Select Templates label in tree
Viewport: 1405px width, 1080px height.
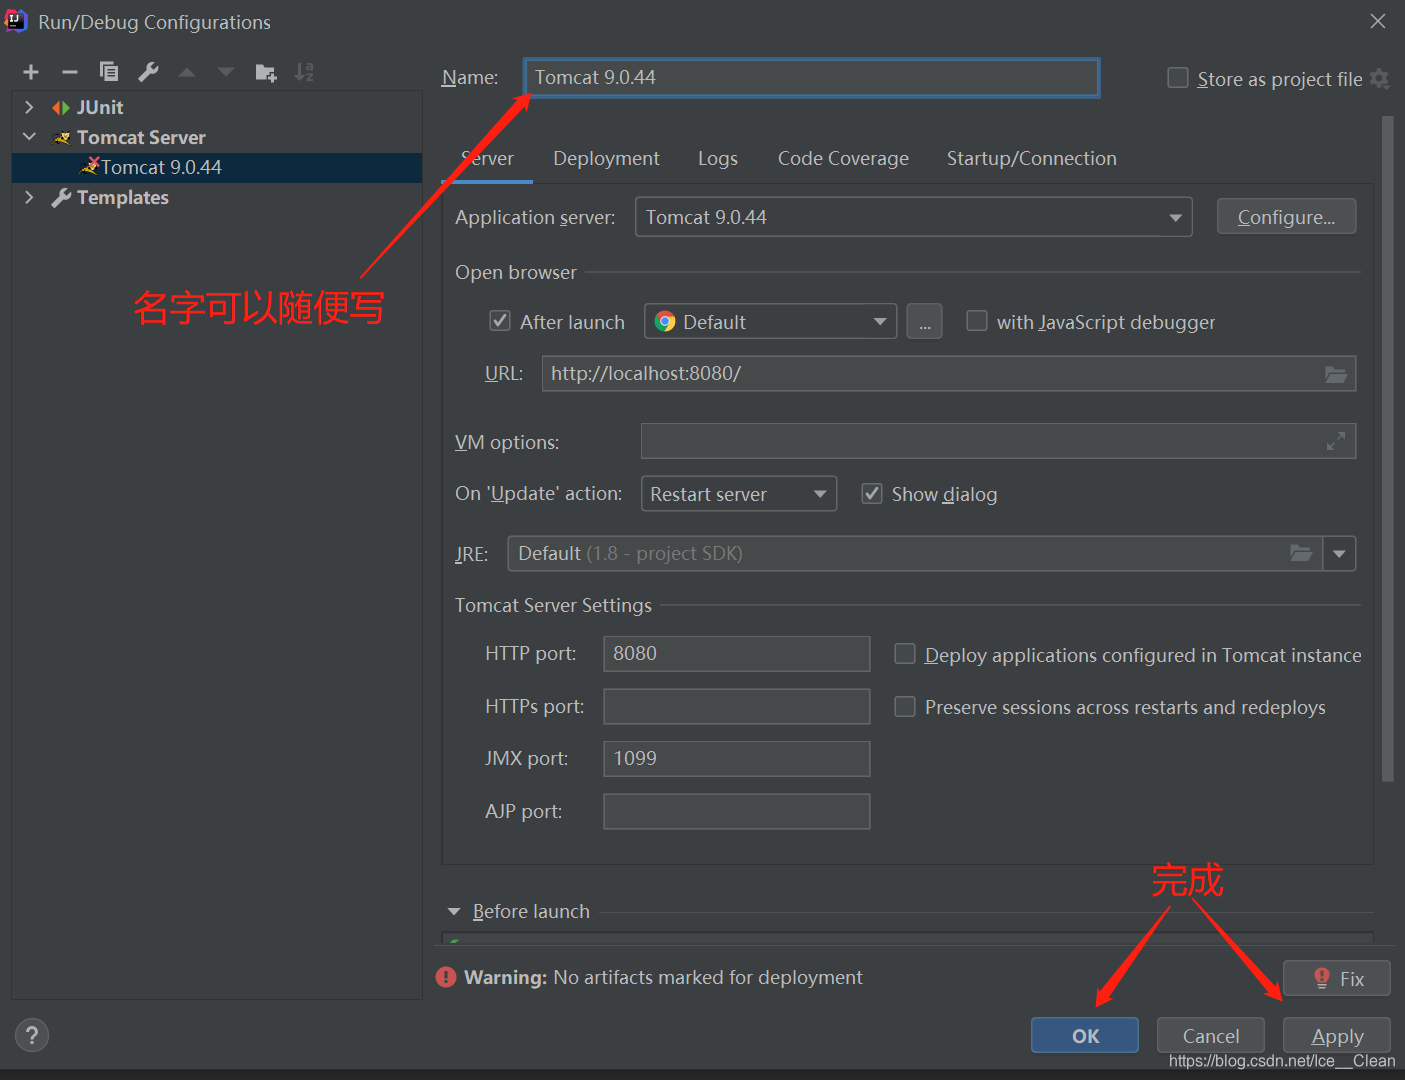pos(123,197)
